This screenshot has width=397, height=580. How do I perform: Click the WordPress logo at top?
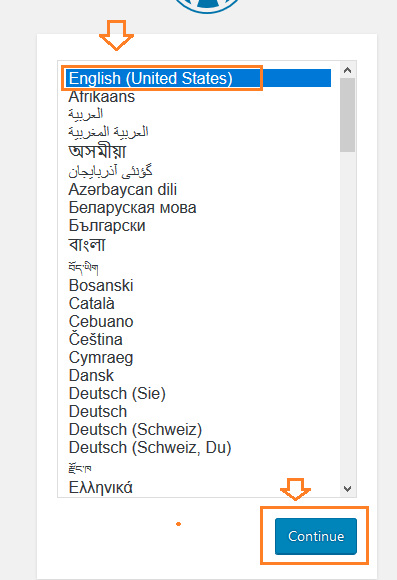click(x=207, y=5)
